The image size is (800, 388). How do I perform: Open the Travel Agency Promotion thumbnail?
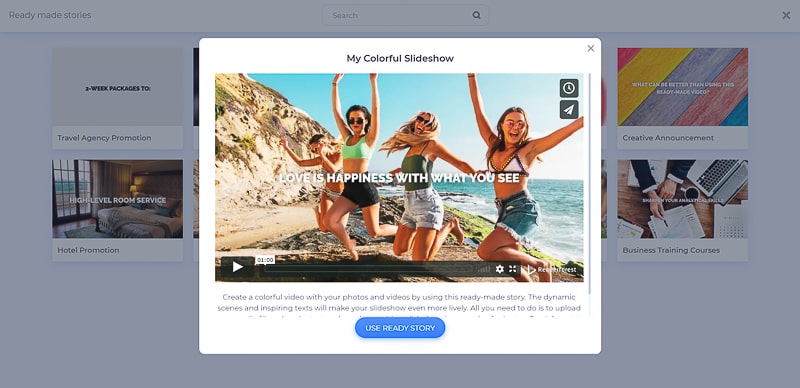(x=117, y=87)
